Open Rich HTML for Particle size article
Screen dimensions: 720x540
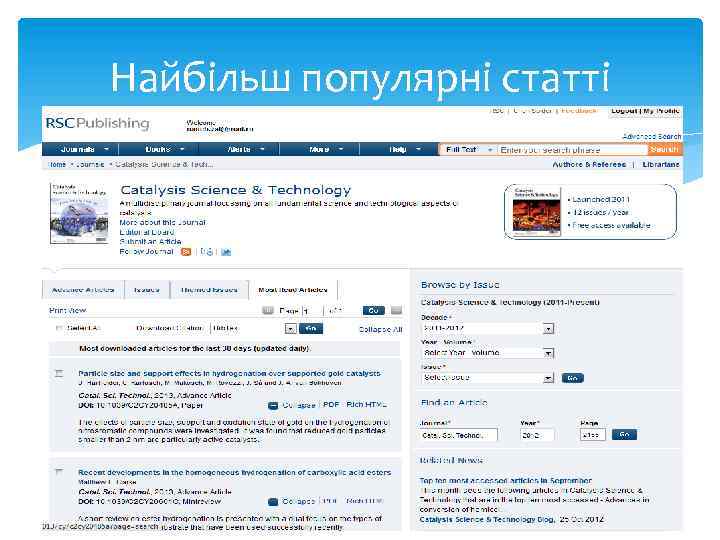click(x=366, y=405)
